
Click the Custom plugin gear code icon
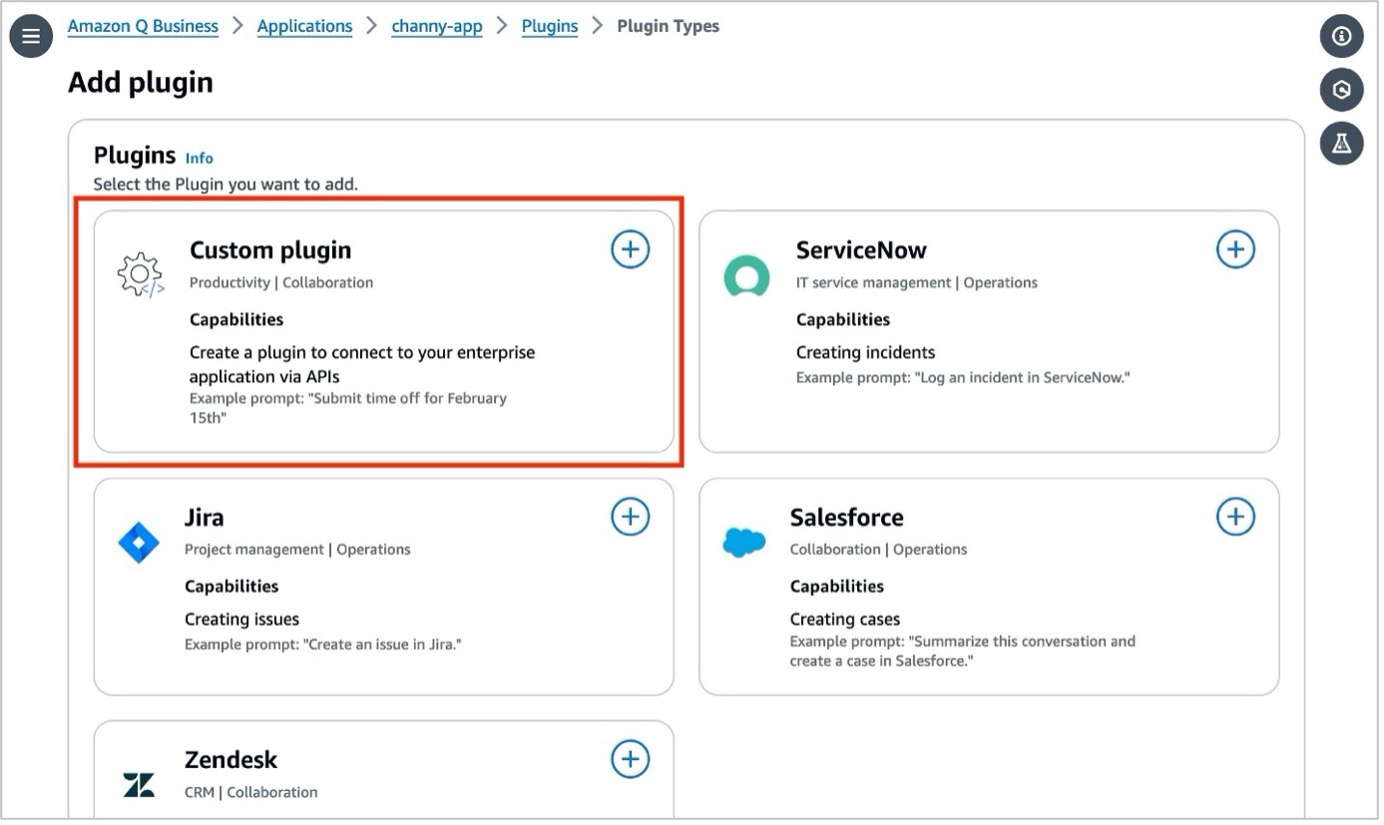141,275
